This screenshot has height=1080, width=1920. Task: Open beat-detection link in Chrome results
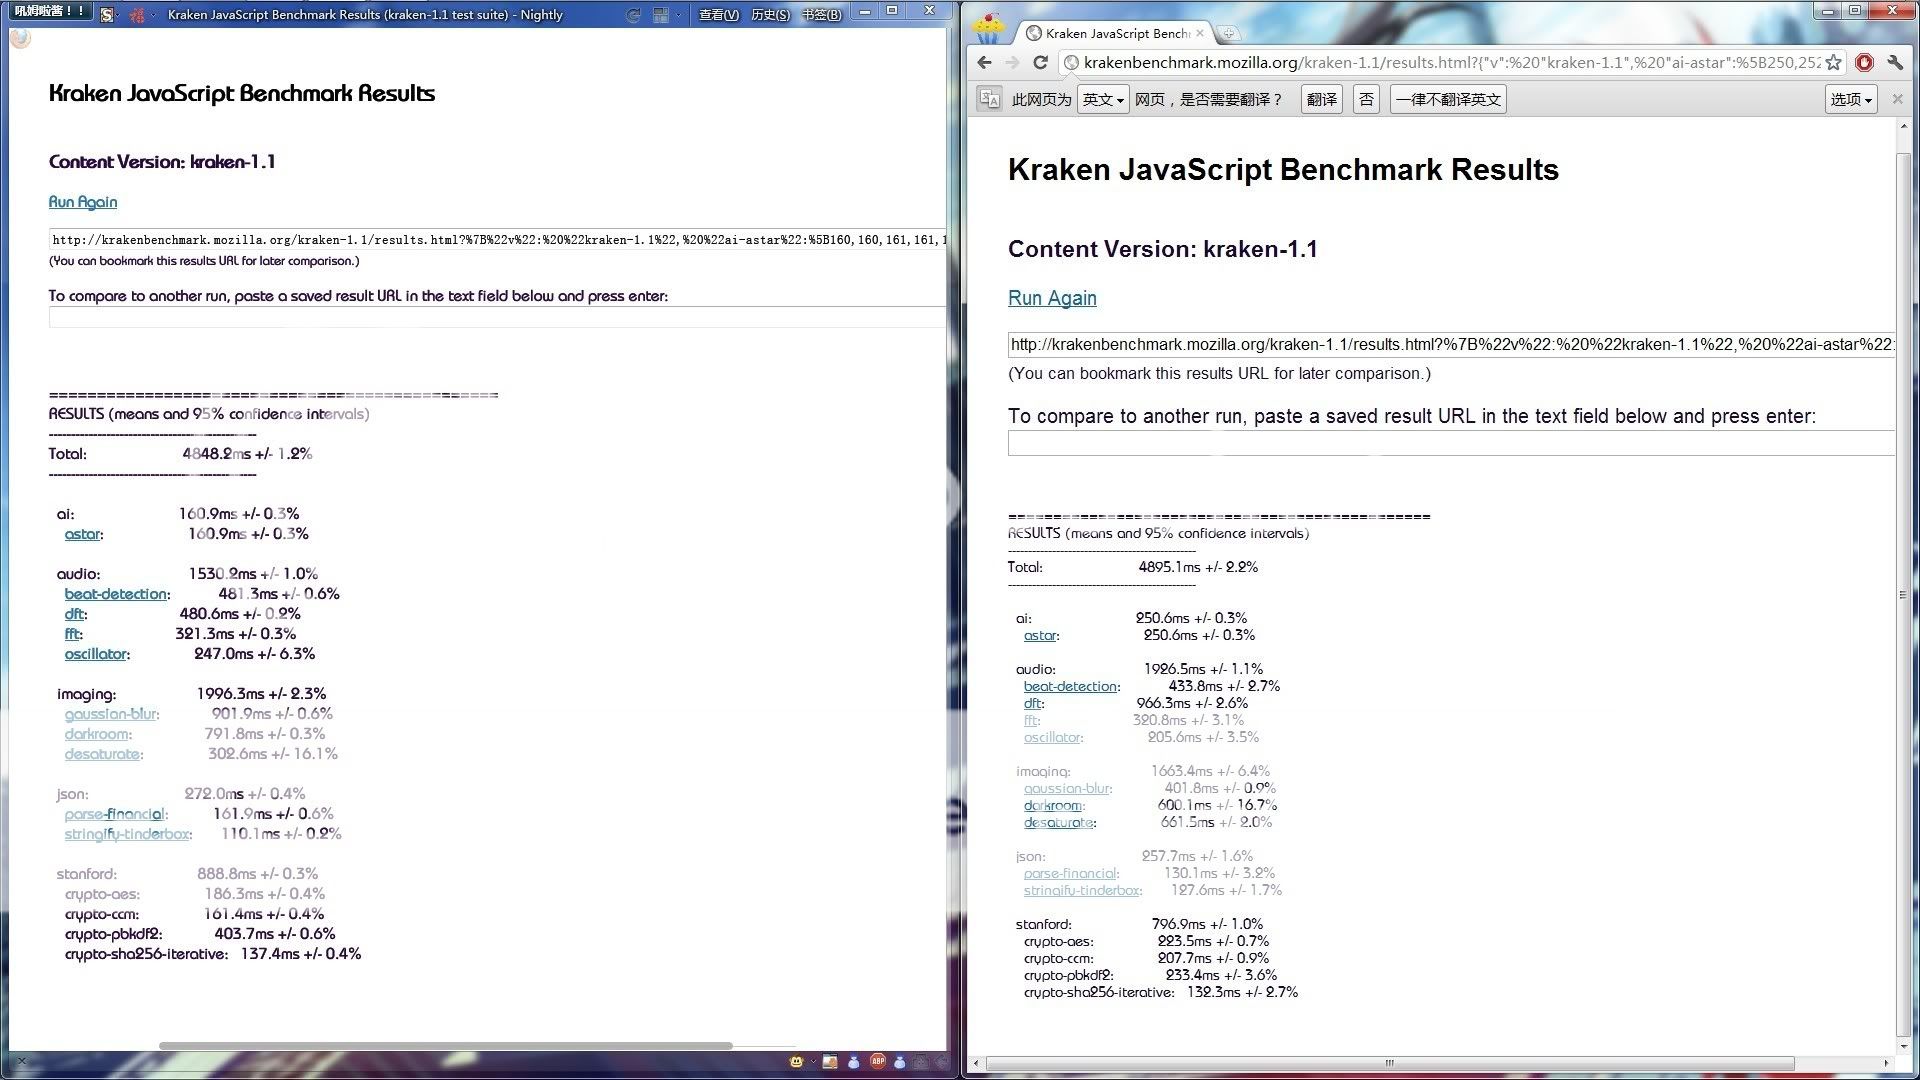[x=1070, y=686]
